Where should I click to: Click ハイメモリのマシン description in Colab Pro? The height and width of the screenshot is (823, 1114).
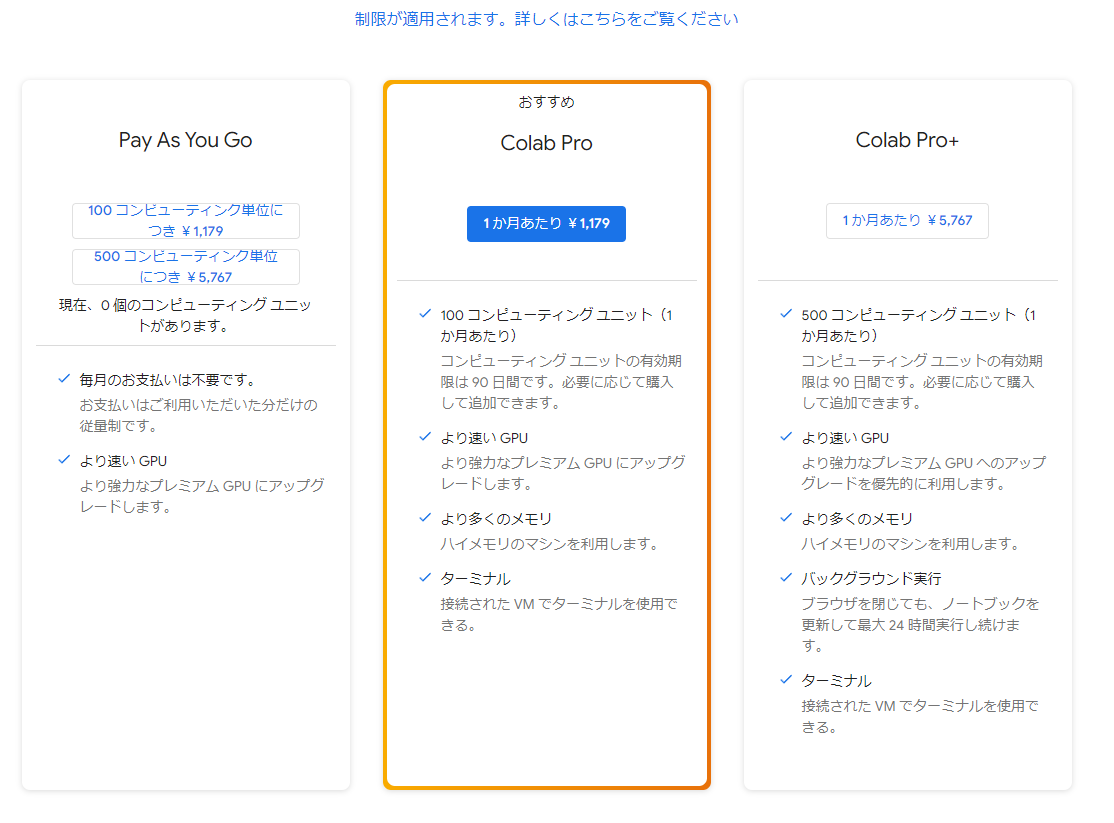pos(551,544)
